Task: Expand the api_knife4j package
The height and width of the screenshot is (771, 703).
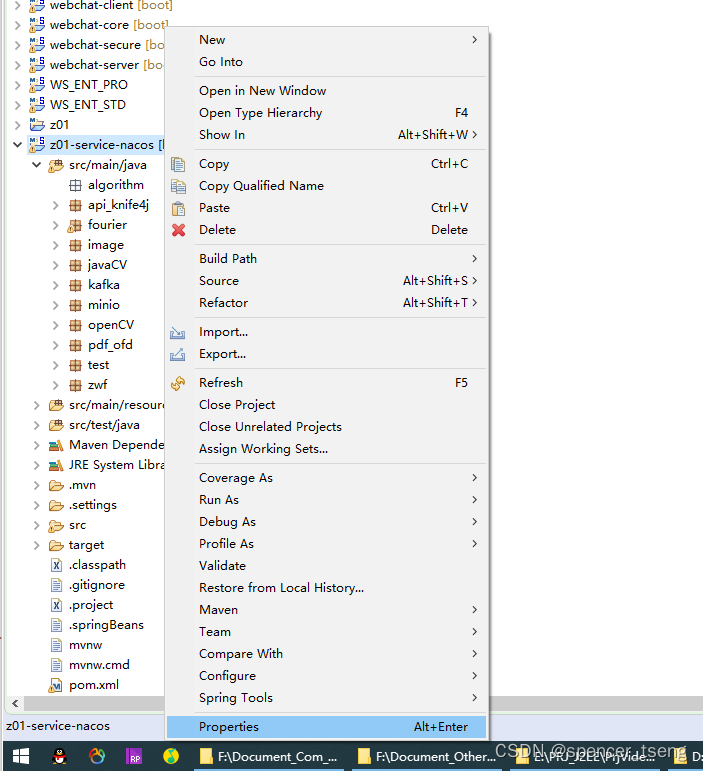Action: (56, 206)
